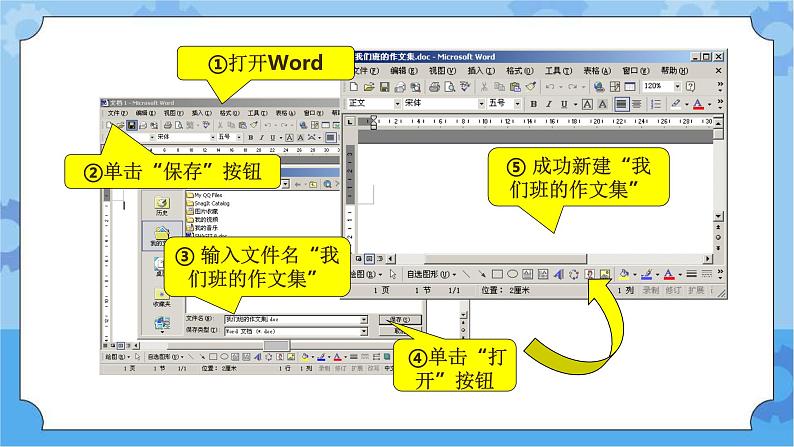Click Up One Level folder icon in Save dialog
This screenshot has height=447, width=794.
click(x=313, y=184)
